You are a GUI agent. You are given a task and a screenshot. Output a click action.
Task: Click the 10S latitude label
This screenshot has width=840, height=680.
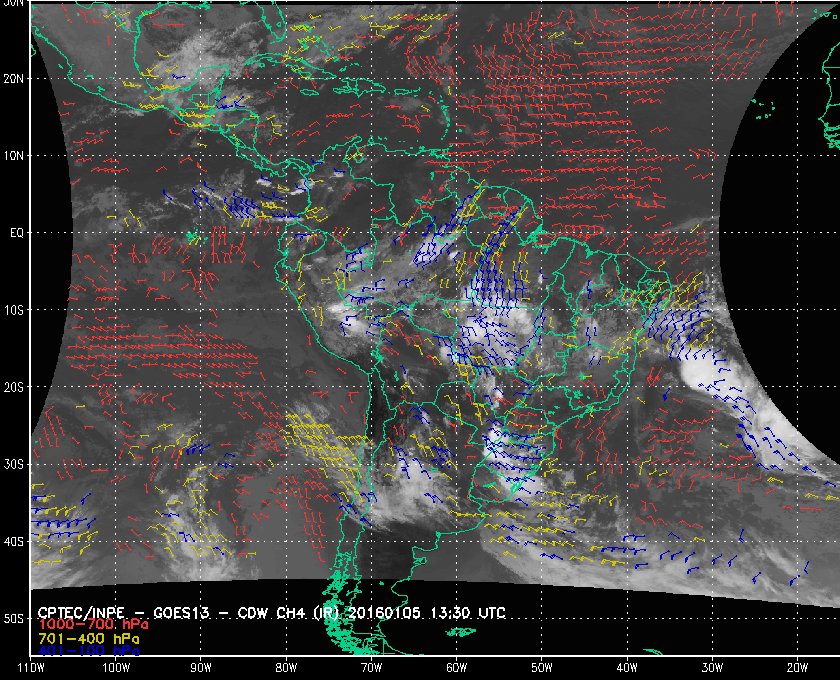coord(13,310)
